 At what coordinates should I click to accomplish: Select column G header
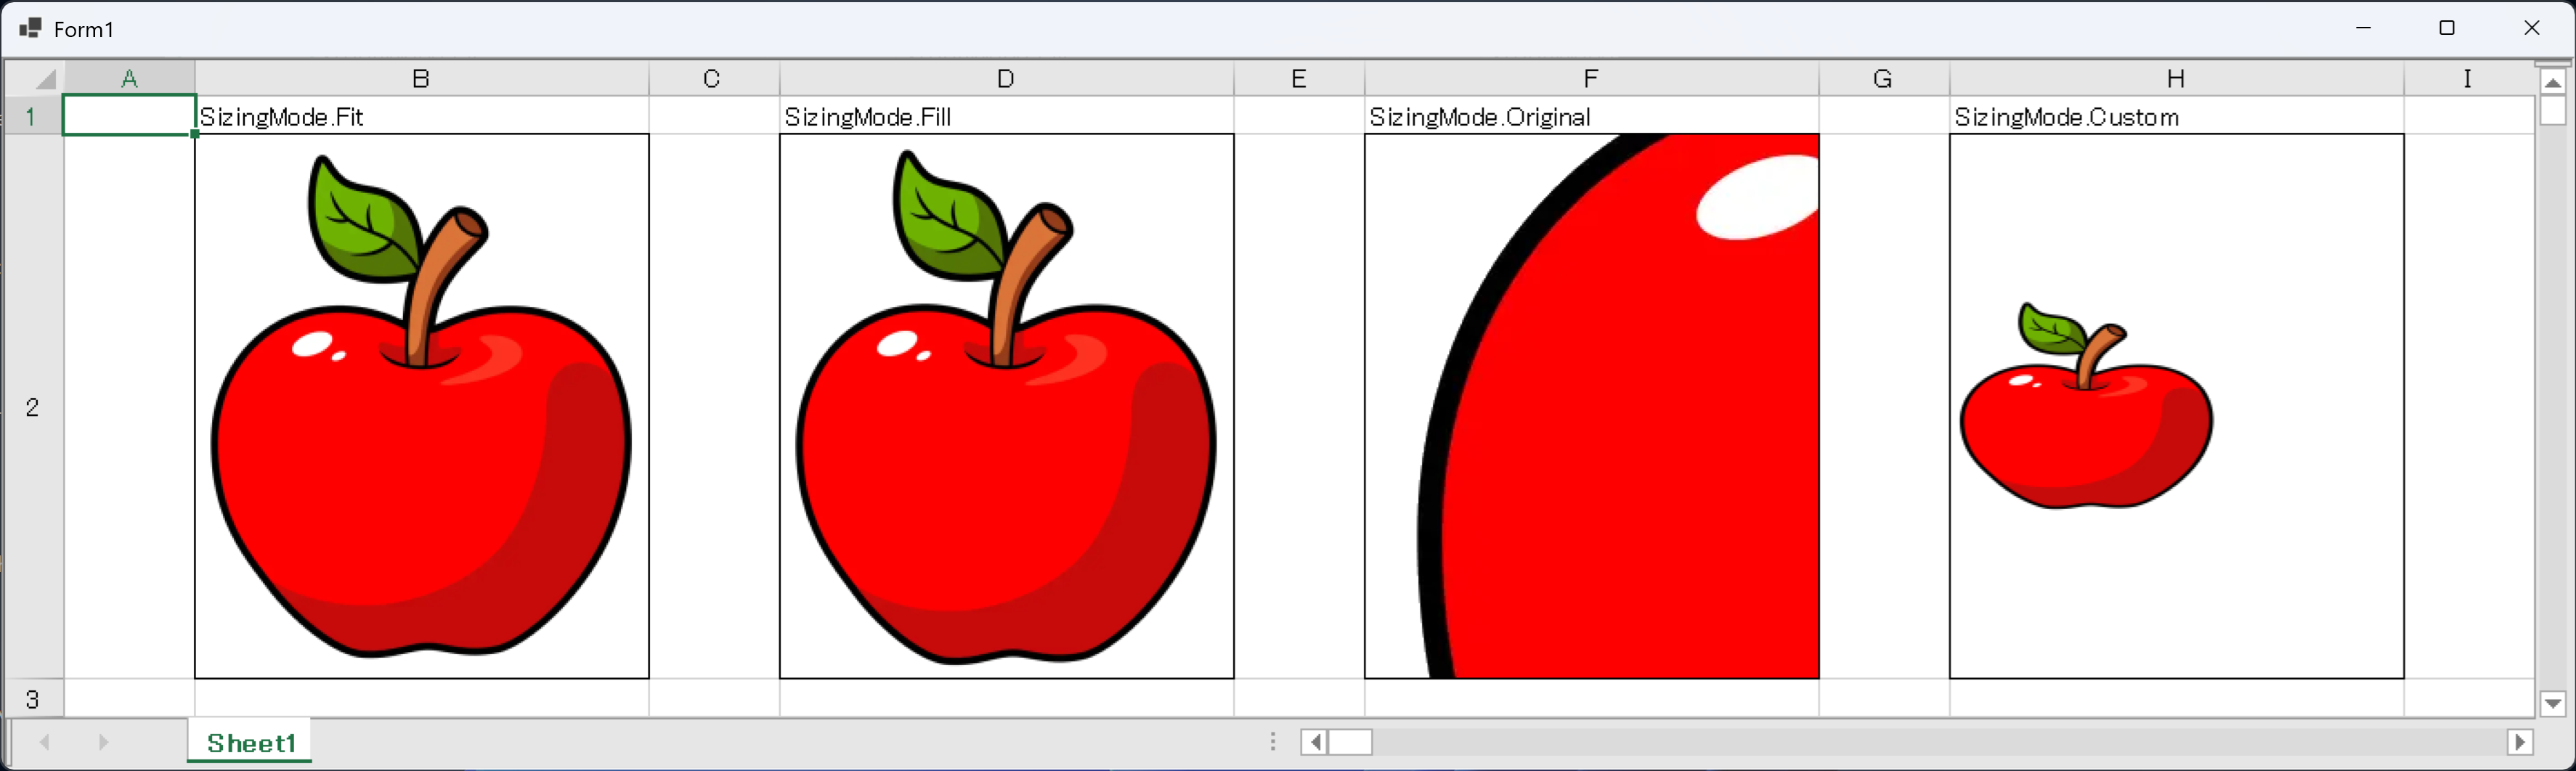(x=1884, y=78)
